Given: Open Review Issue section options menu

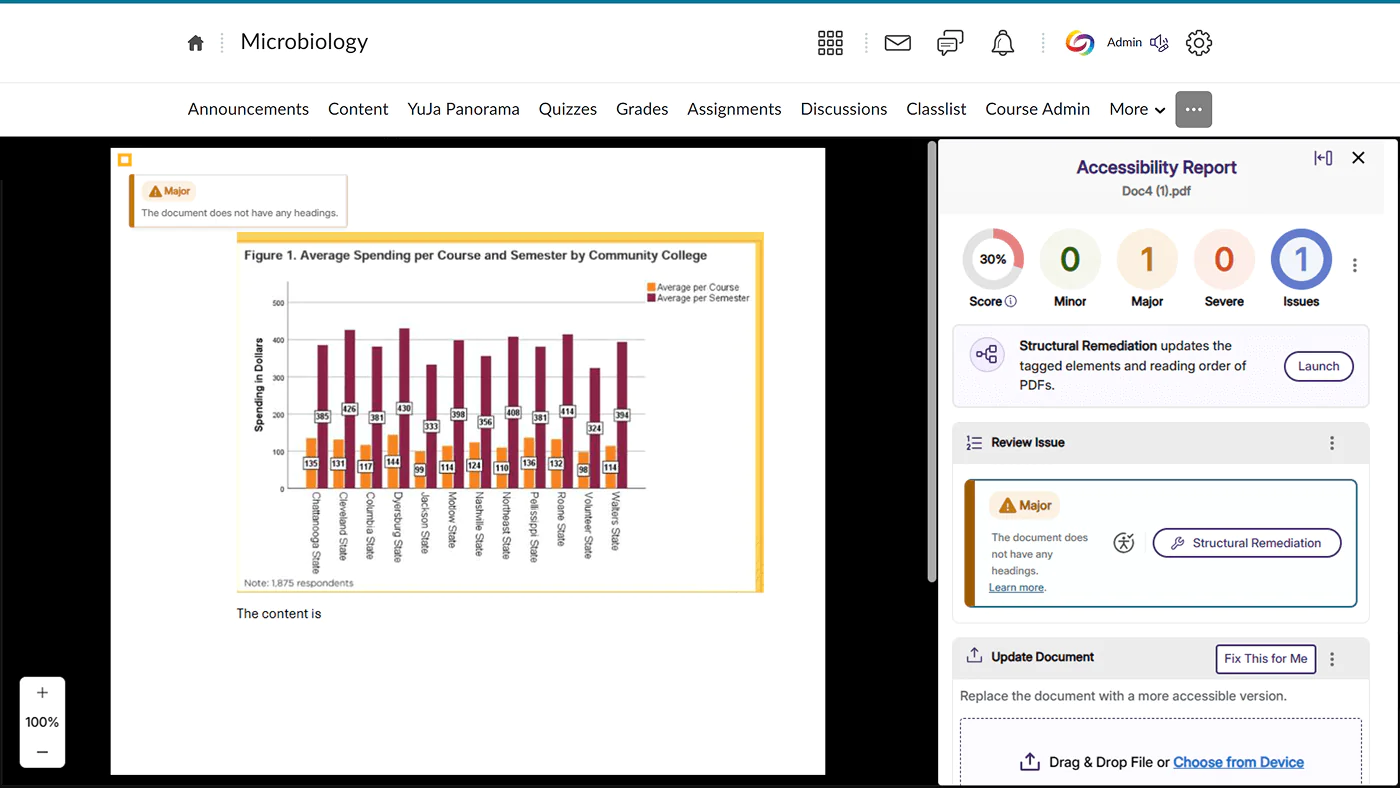Looking at the screenshot, I should [x=1332, y=443].
